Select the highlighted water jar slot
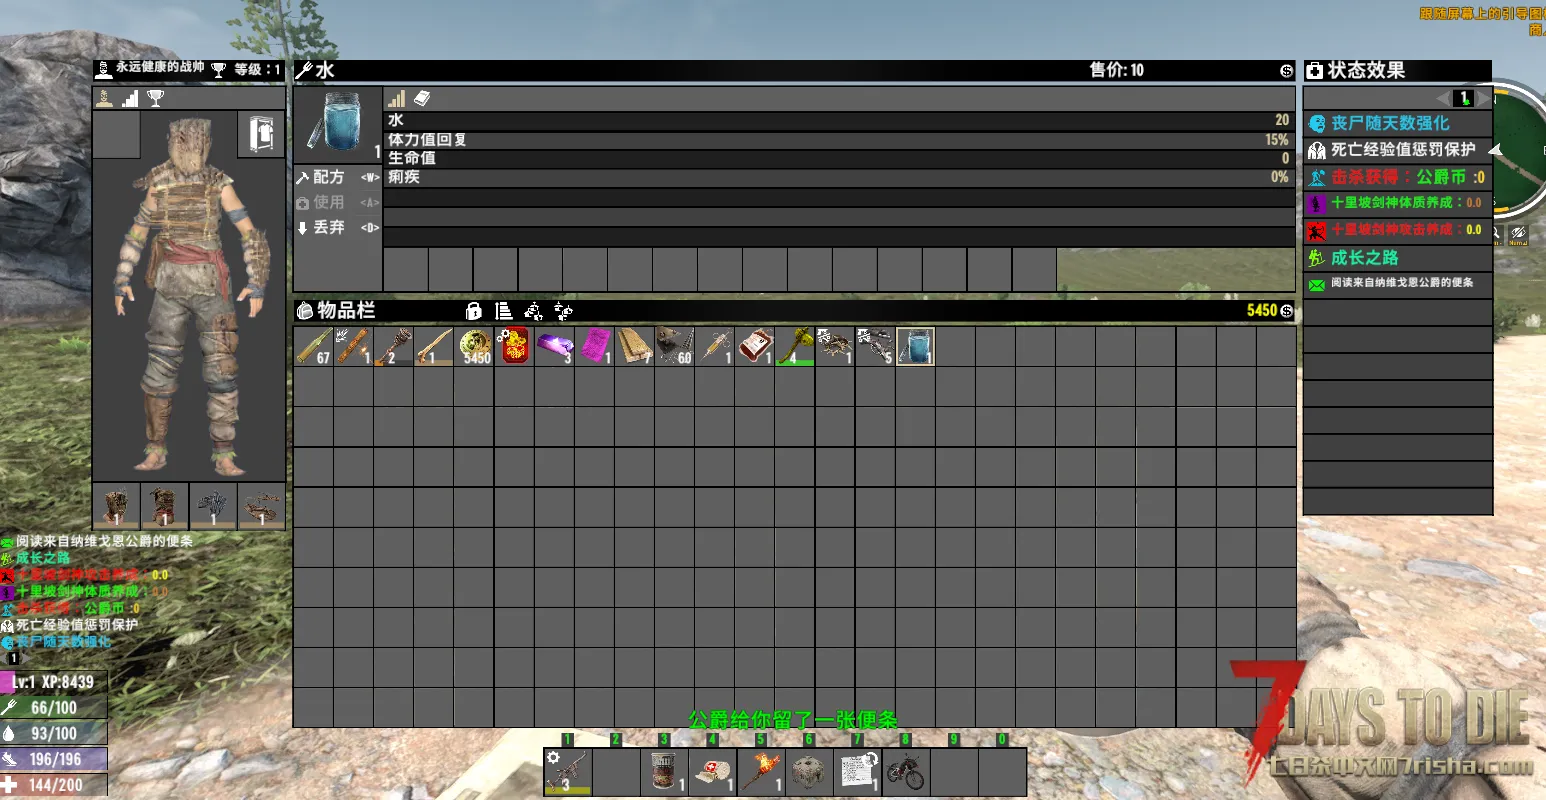The height and width of the screenshot is (800, 1546). coord(915,347)
